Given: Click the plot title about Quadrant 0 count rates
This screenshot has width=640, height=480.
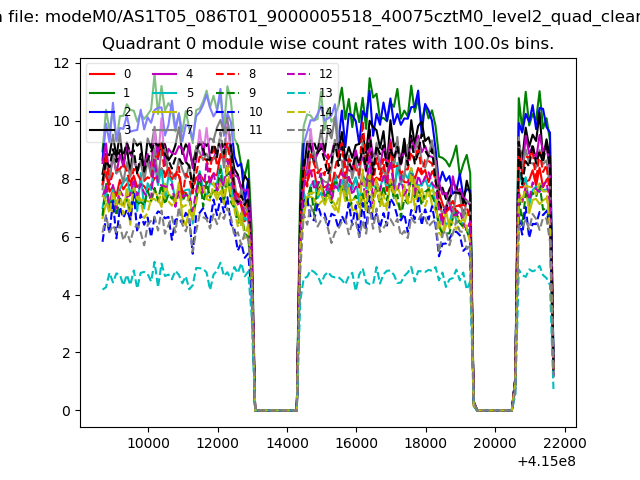Looking at the screenshot, I should point(328,45).
